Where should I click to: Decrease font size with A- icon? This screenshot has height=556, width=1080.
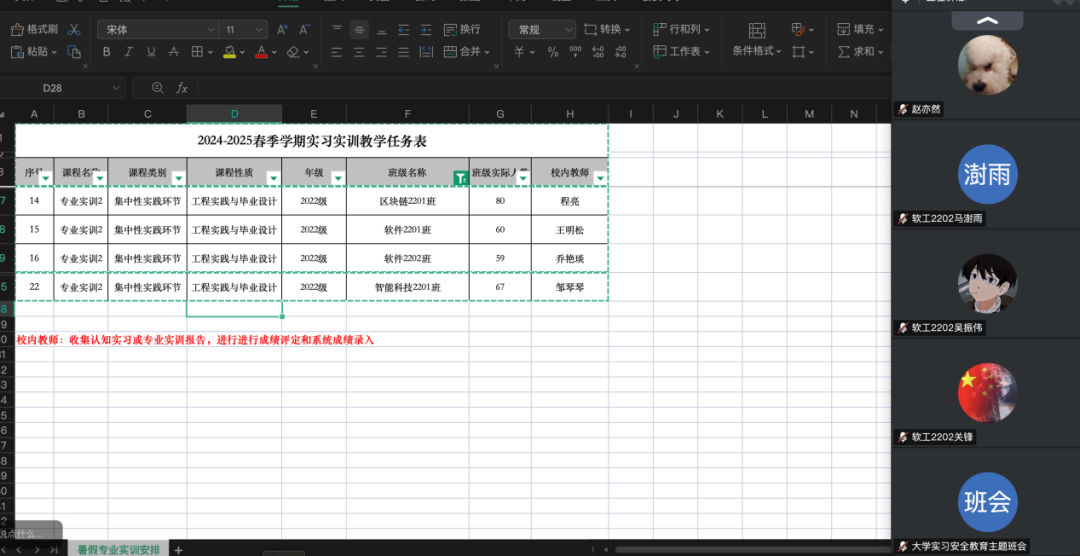click(x=304, y=30)
